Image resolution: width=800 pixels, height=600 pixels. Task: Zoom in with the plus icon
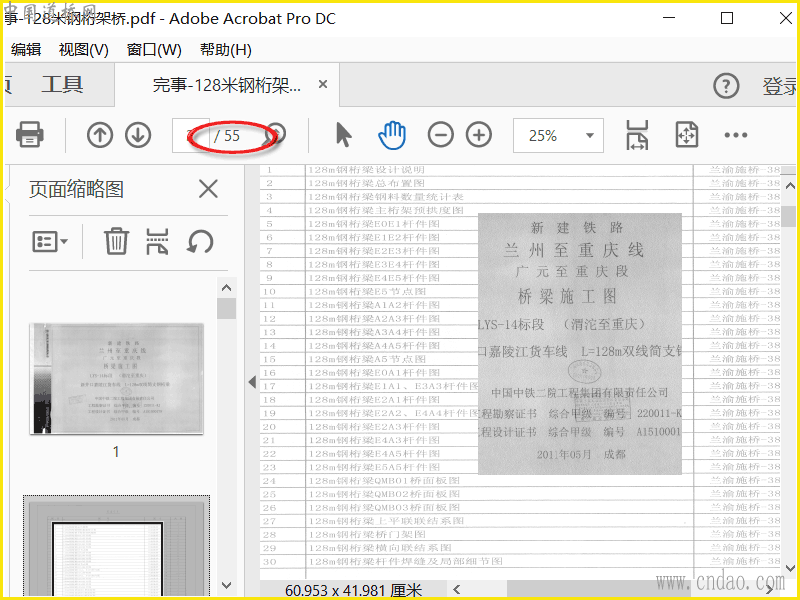click(479, 135)
